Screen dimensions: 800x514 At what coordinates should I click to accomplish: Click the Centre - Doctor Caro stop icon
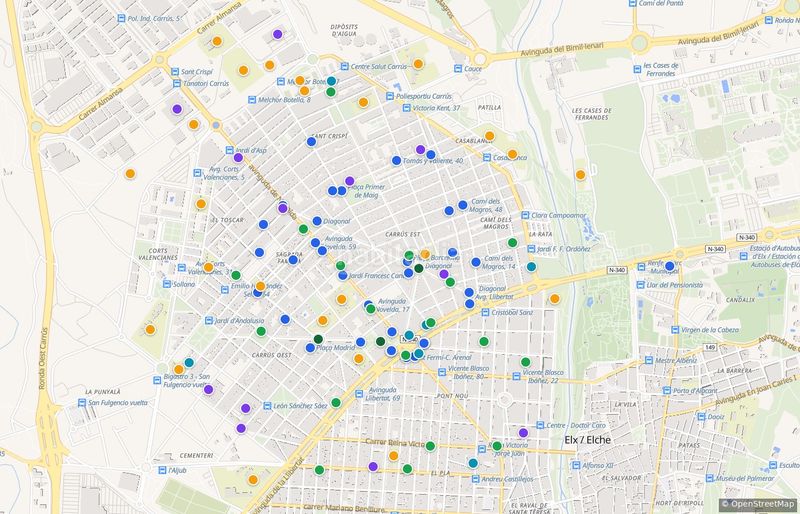point(540,425)
